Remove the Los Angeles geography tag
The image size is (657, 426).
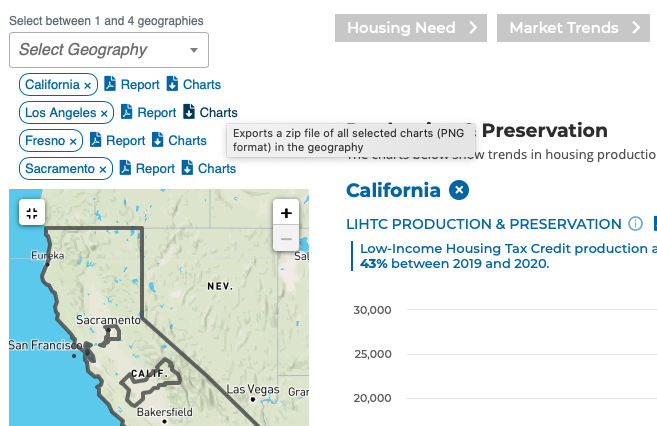104,114
